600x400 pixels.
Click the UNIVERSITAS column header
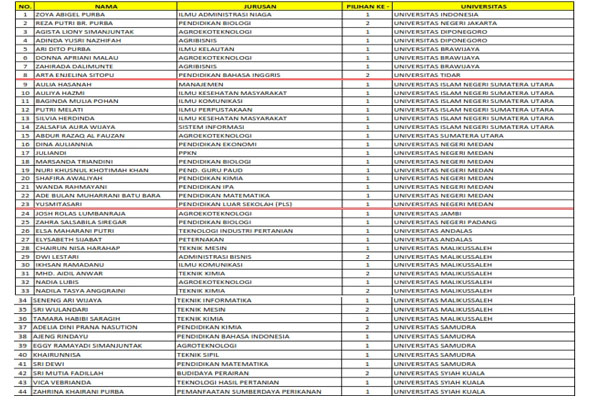483,7
